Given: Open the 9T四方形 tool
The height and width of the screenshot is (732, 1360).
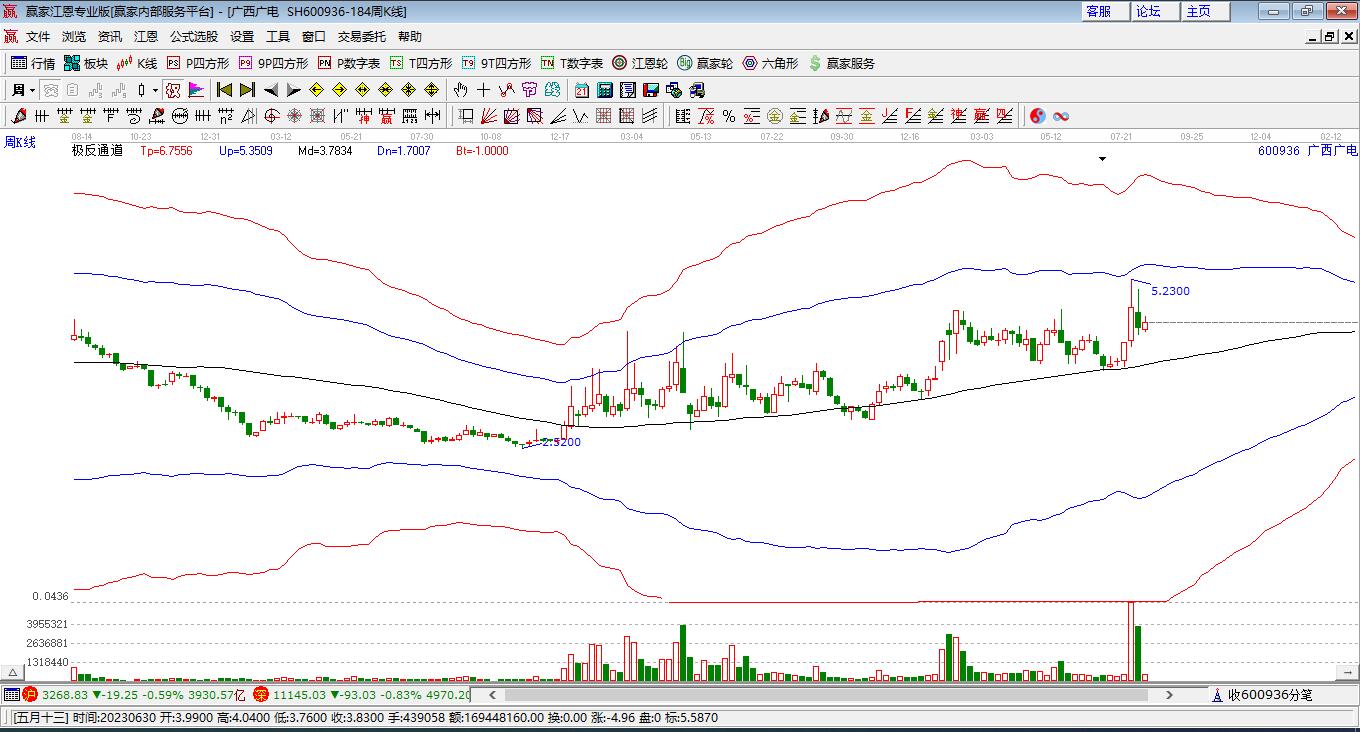Looking at the screenshot, I should pos(496,63).
